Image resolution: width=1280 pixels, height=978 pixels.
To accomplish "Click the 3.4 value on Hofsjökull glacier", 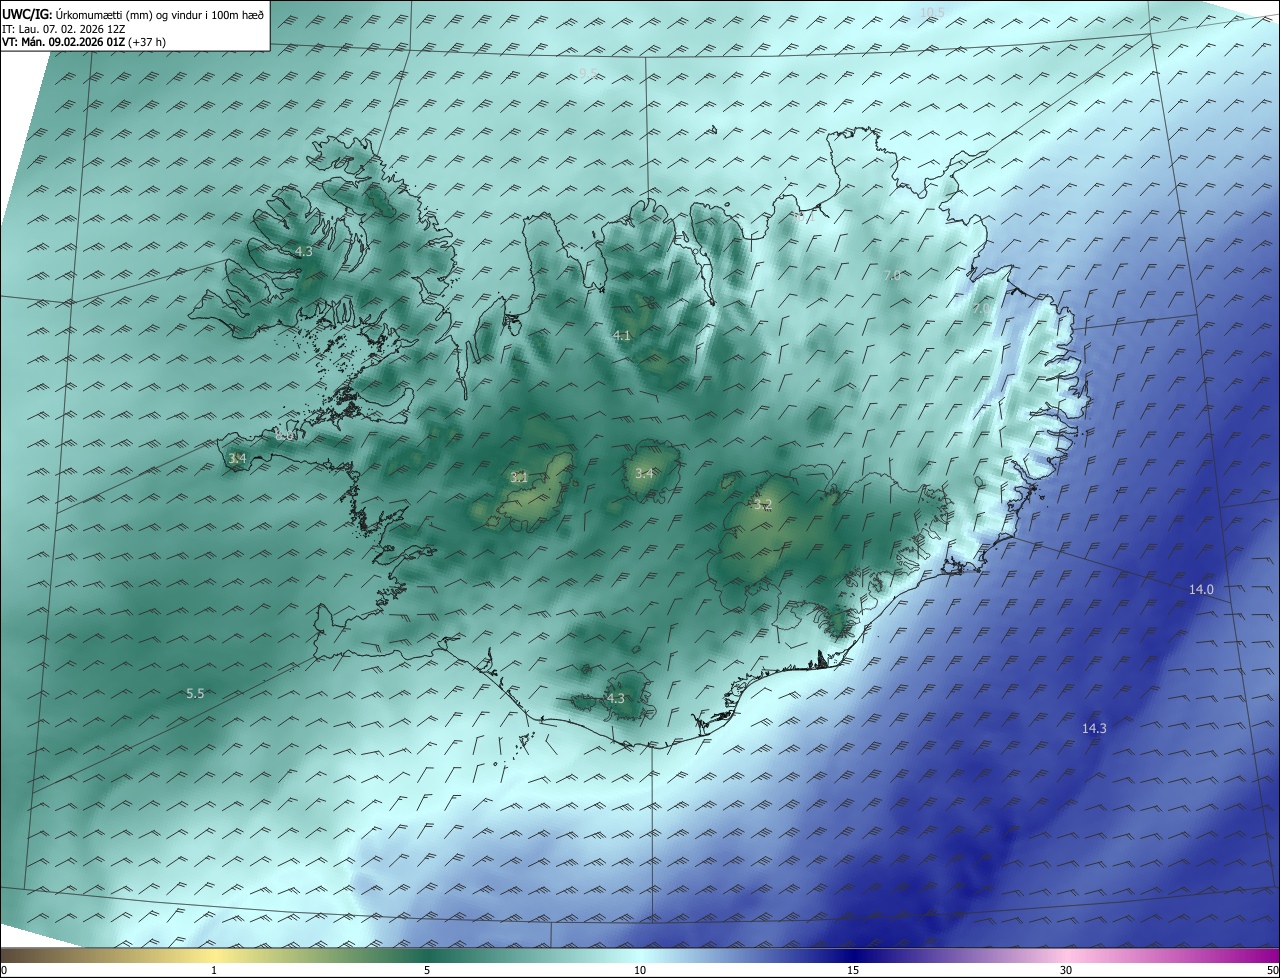I will click(644, 474).
